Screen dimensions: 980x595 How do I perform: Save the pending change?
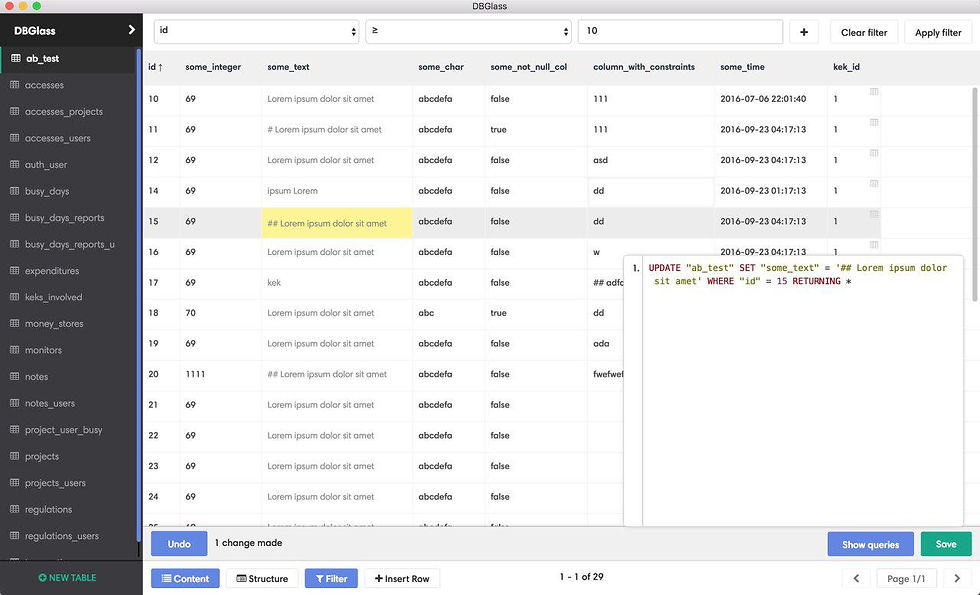point(946,544)
